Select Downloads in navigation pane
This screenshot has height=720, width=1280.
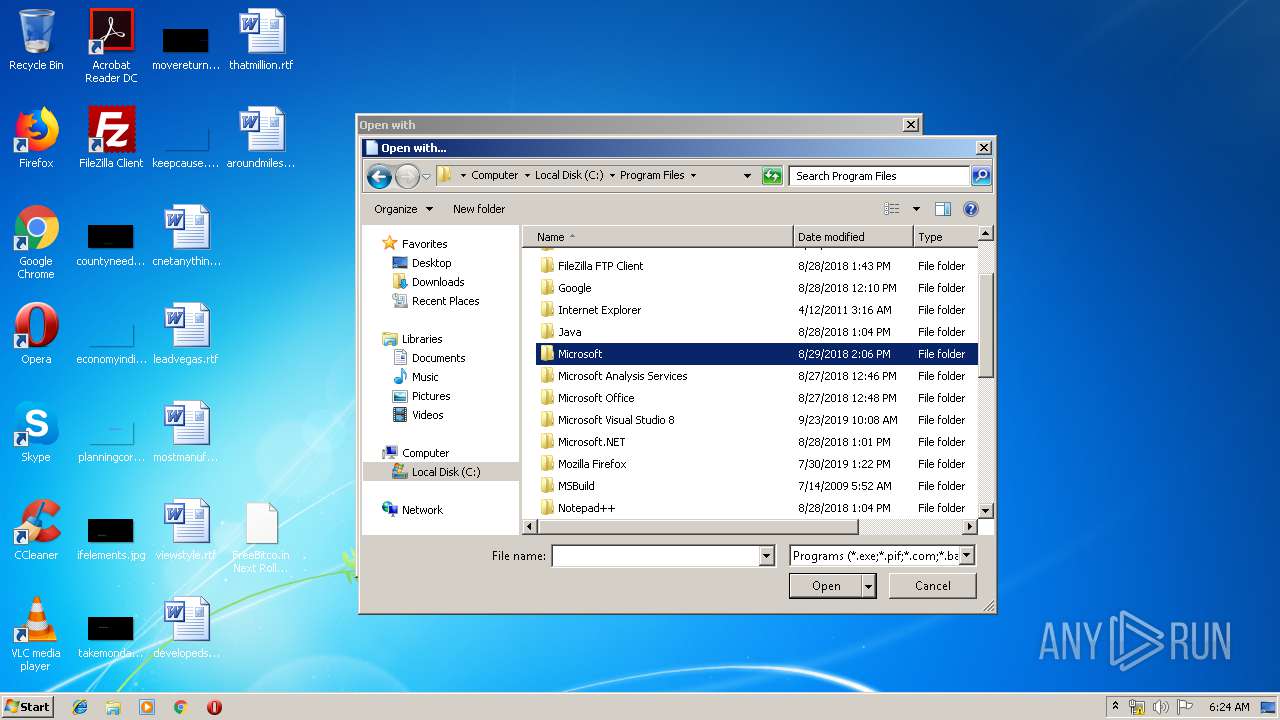pos(438,282)
